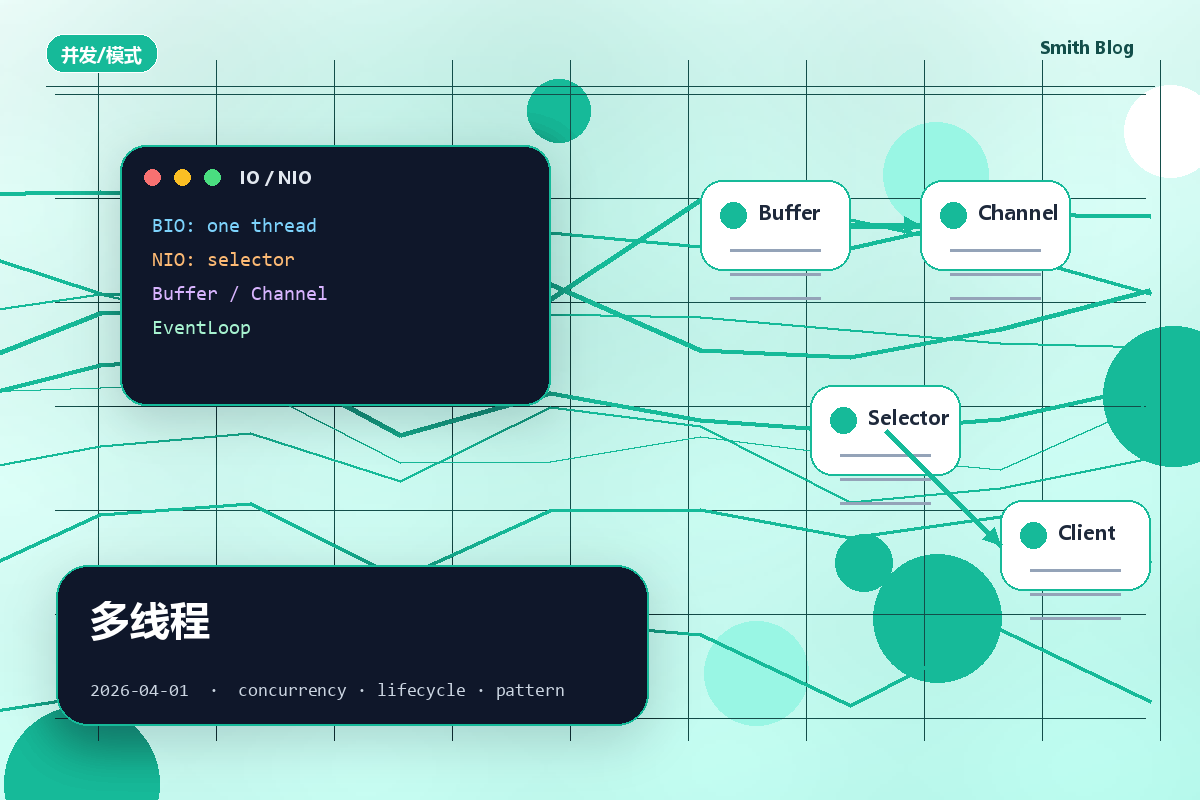
Task: Click the yellow dot in IO / NIO window
Action: [x=182, y=177]
